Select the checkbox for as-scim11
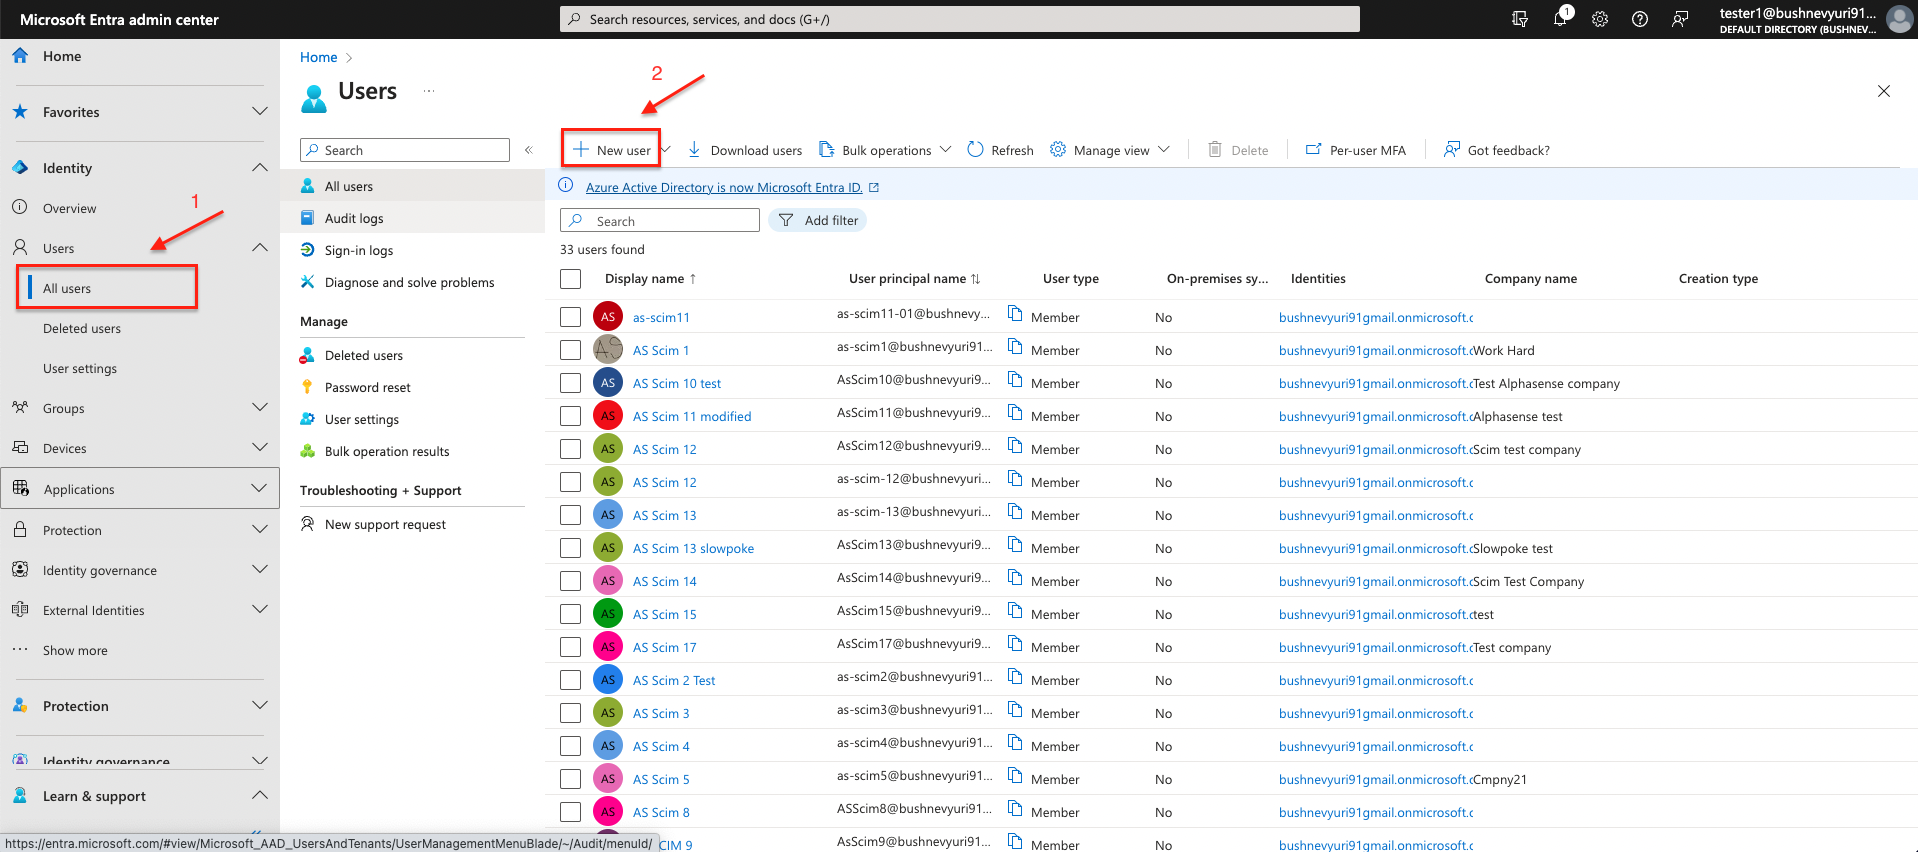 [570, 317]
